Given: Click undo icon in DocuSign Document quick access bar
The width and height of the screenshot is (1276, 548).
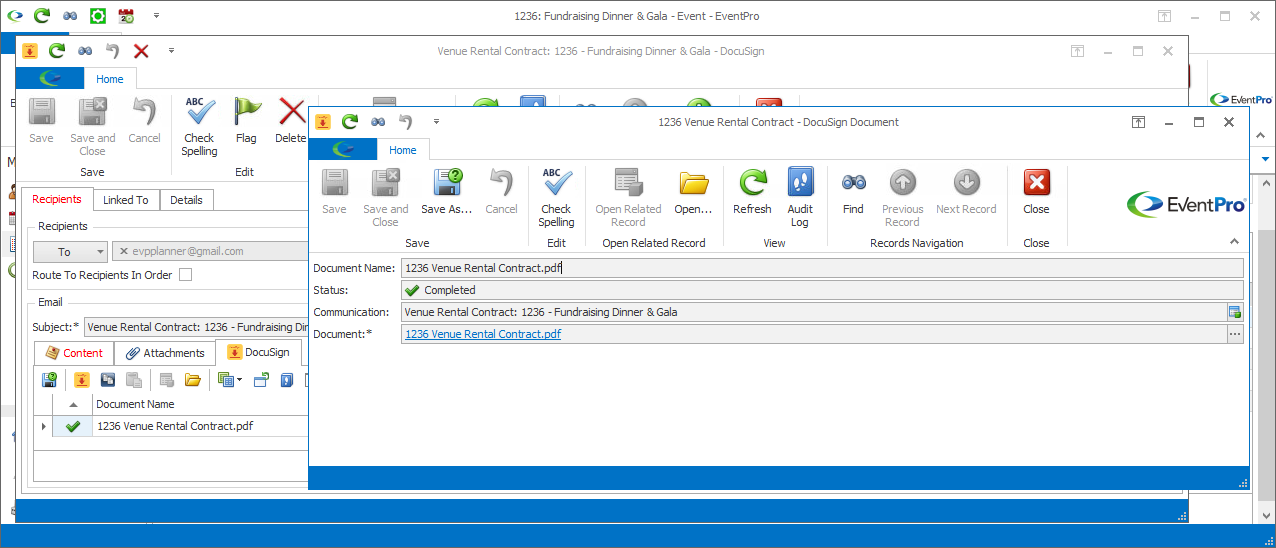Looking at the screenshot, I should tap(406, 122).
